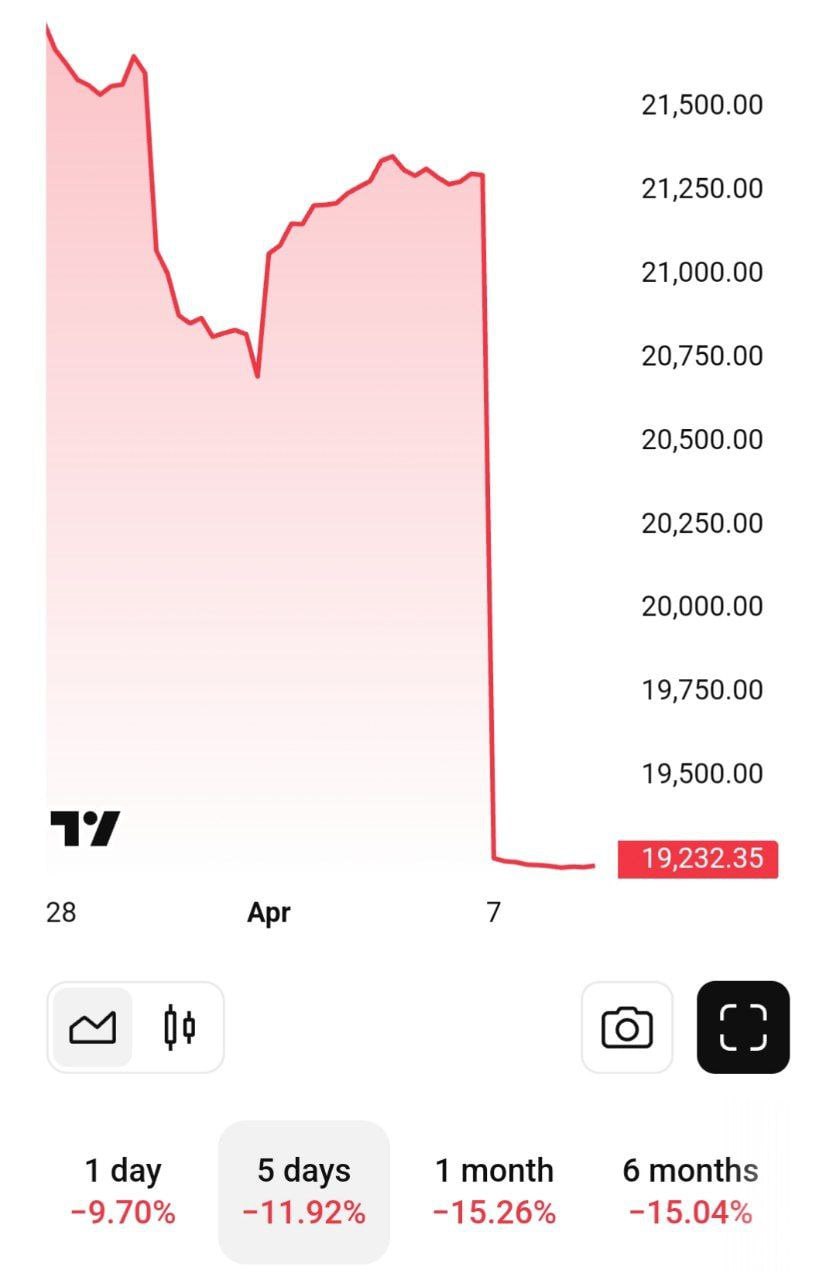The height and width of the screenshot is (1280, 836).
Task: Select the 6 months range
Action: (690, 1191)
